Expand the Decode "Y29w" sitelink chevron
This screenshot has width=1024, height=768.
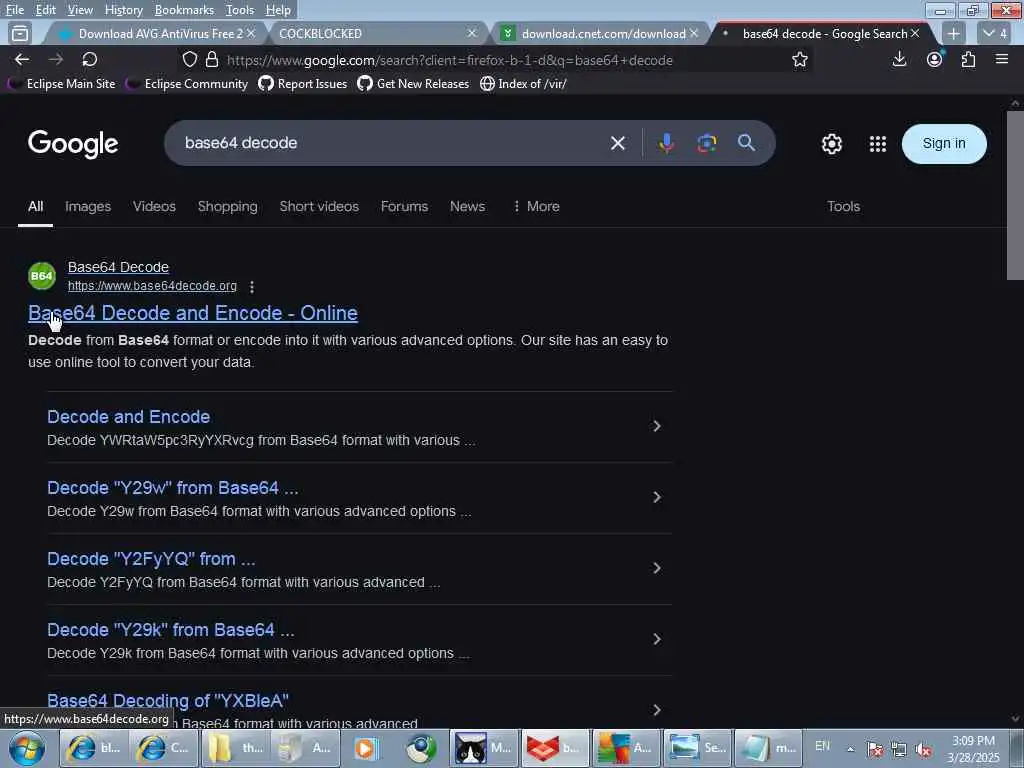657,498
